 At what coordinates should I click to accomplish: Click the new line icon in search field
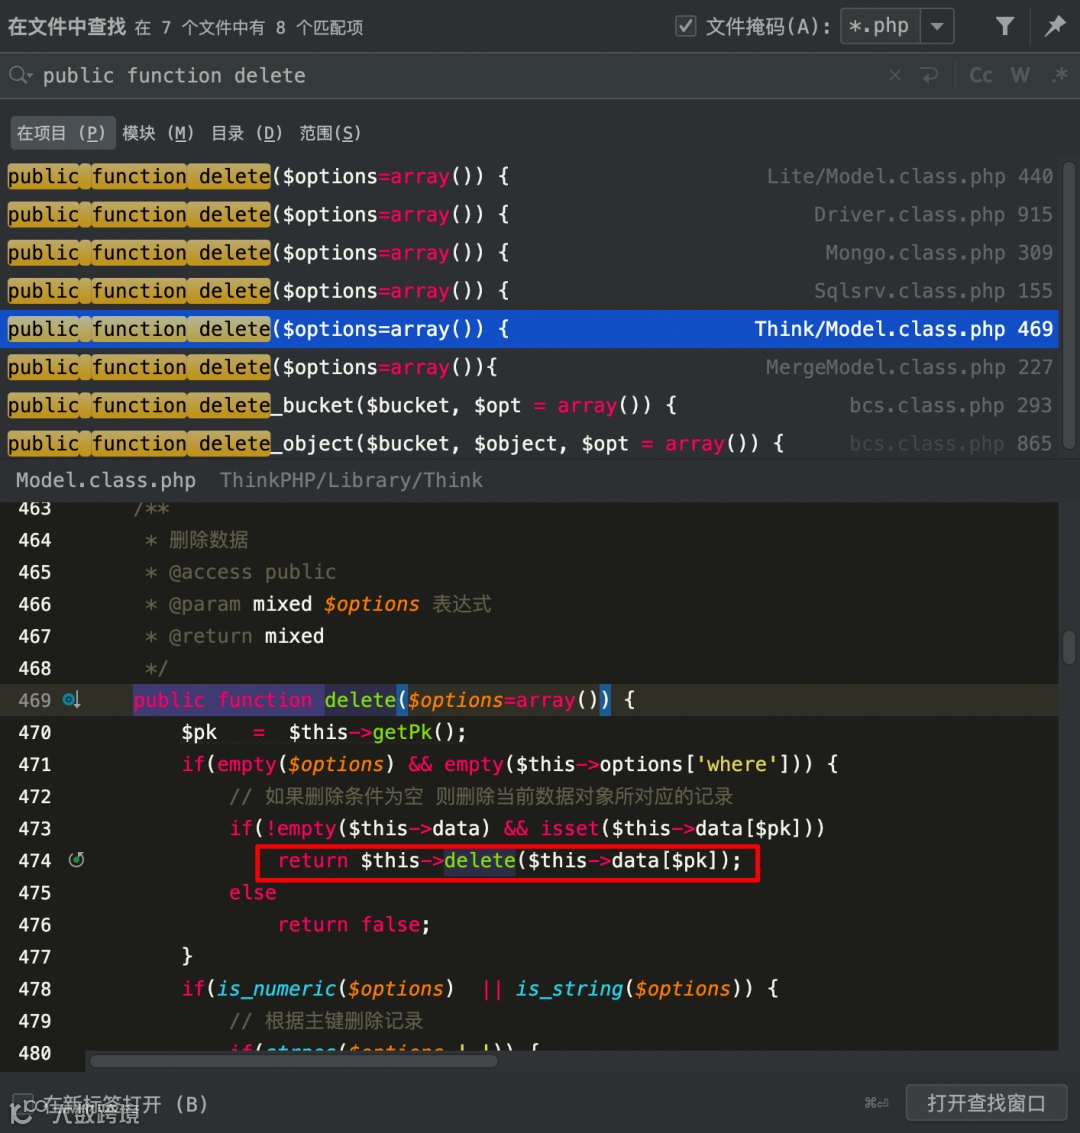[929, 75]
